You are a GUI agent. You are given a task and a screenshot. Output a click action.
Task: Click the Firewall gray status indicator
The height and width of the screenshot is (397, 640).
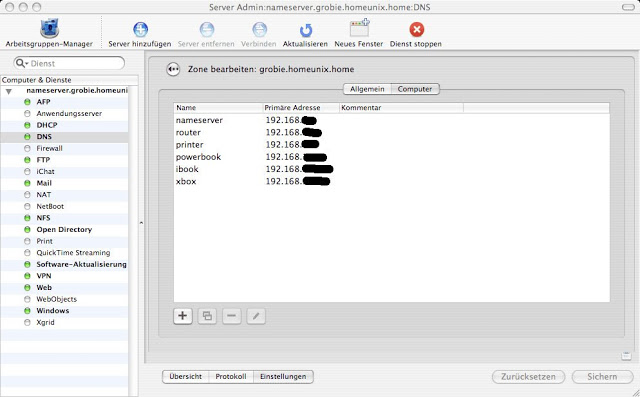[x=27, y=148]
